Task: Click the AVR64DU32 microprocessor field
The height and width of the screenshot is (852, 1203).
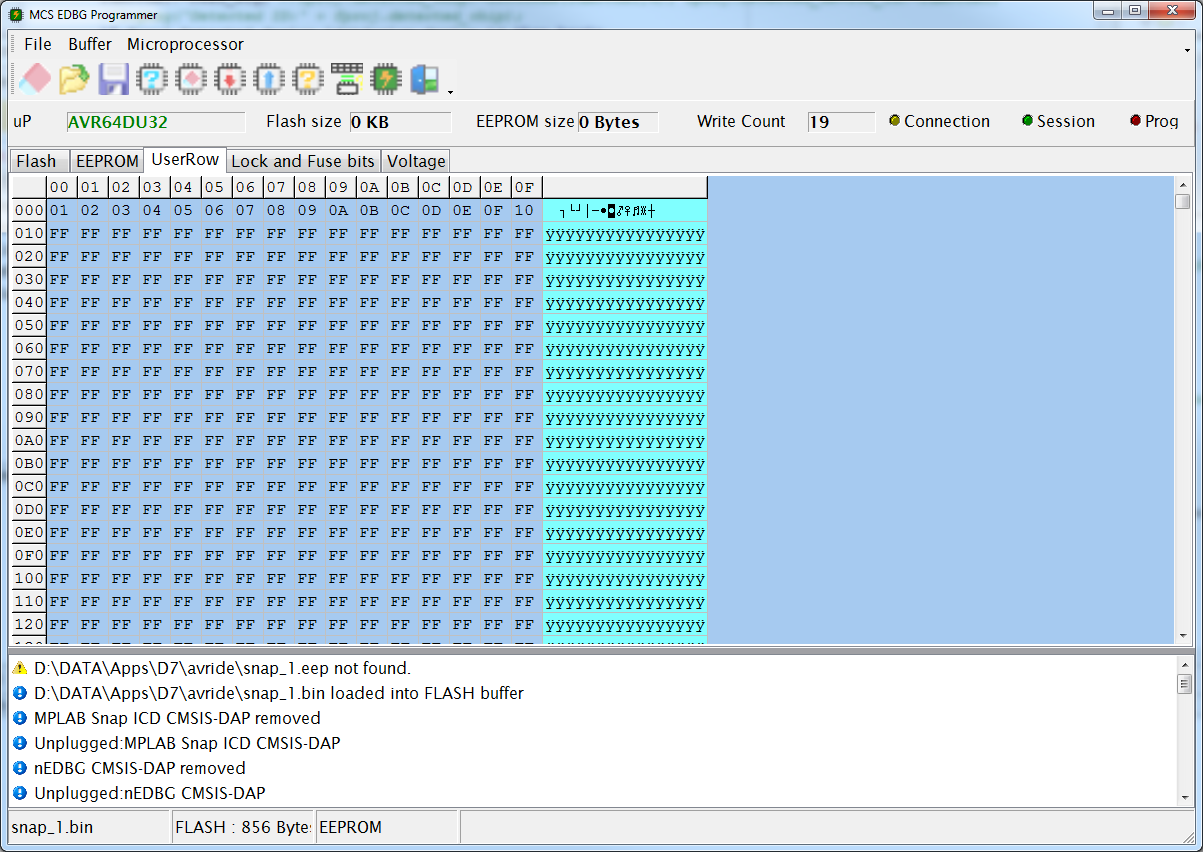Action: [155, 122]
